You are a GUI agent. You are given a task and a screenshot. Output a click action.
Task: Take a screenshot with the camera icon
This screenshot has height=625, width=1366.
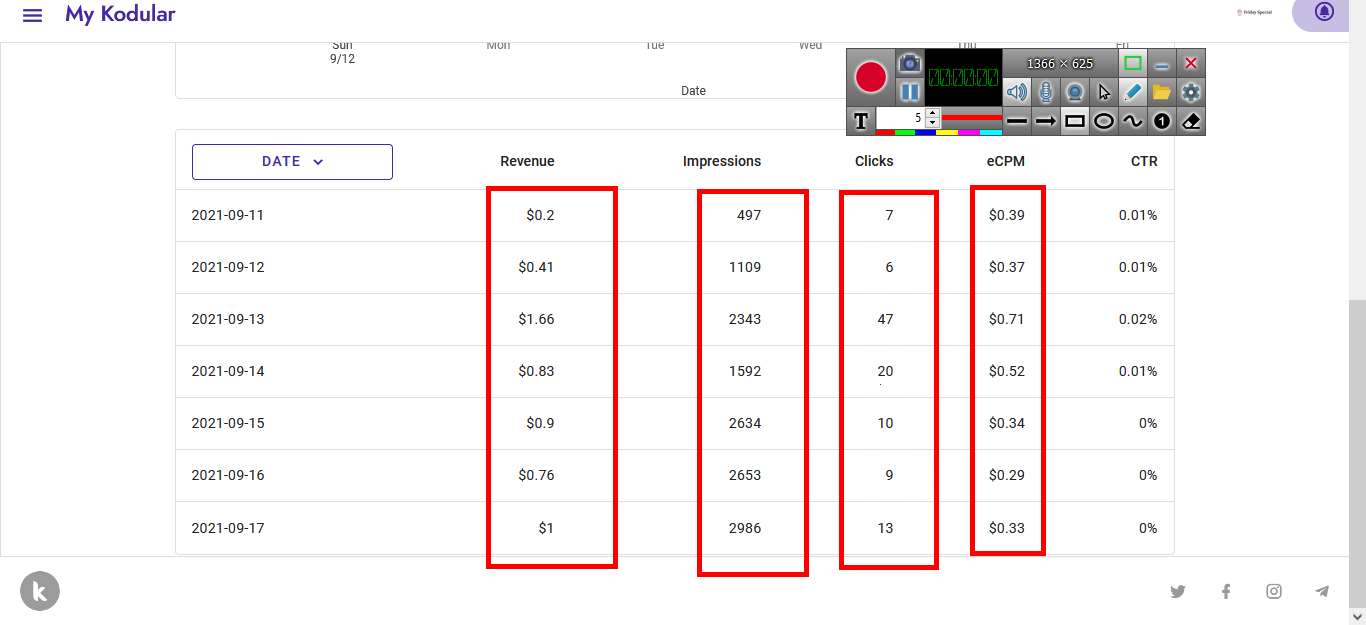pyautogui.click(x=909, y=63)
